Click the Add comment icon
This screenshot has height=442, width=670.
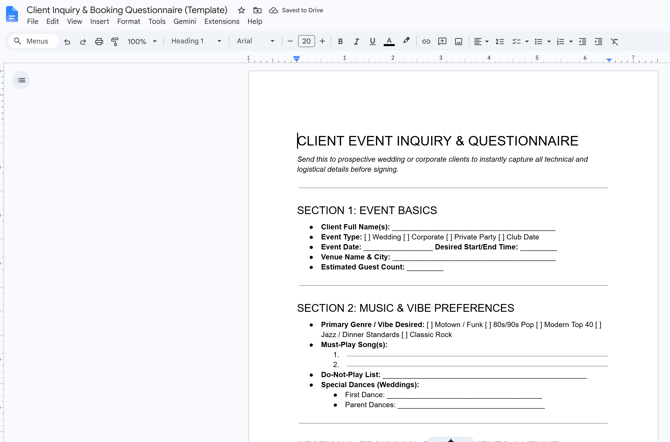(x=442, y=41)
